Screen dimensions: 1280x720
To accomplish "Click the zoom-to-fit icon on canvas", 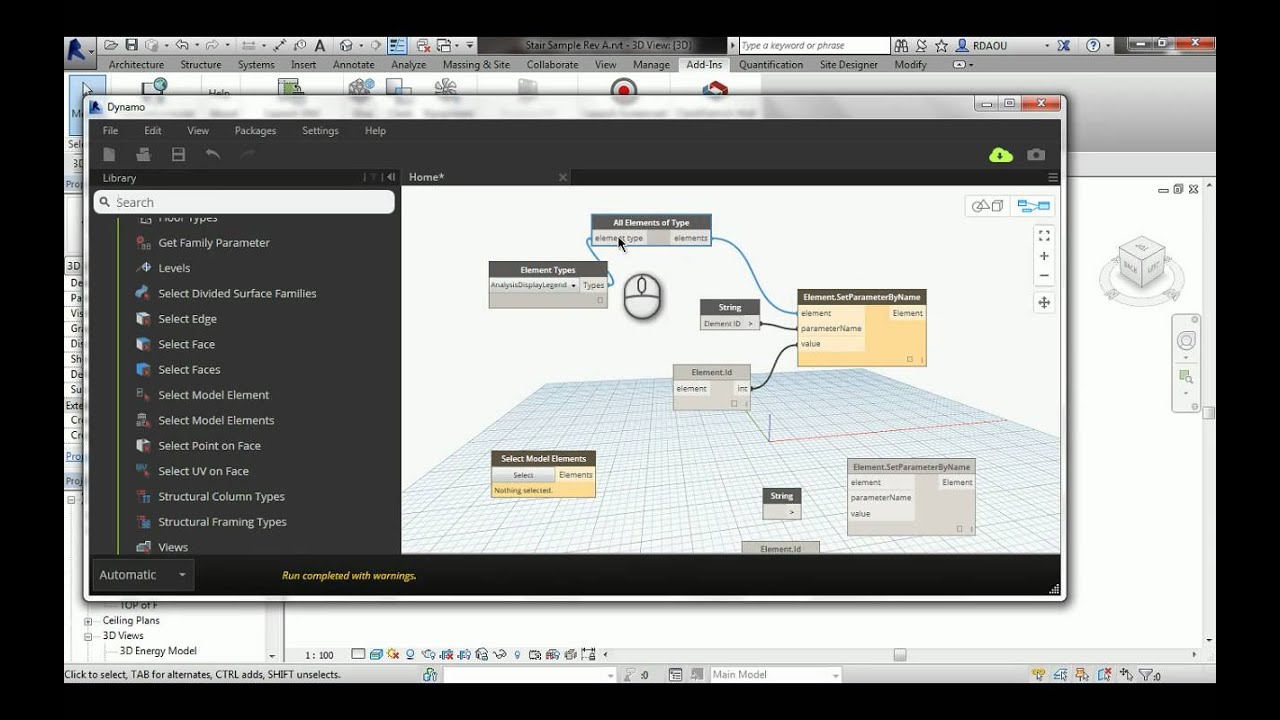I will point(1044,236).
